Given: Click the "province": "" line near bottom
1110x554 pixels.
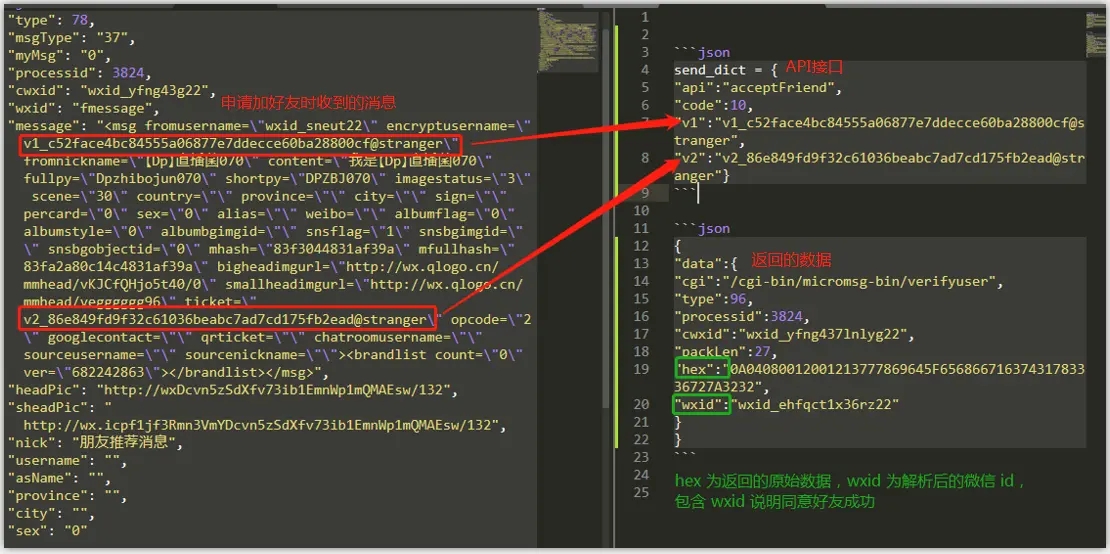Looking at the screenshot, I should 67,496.
